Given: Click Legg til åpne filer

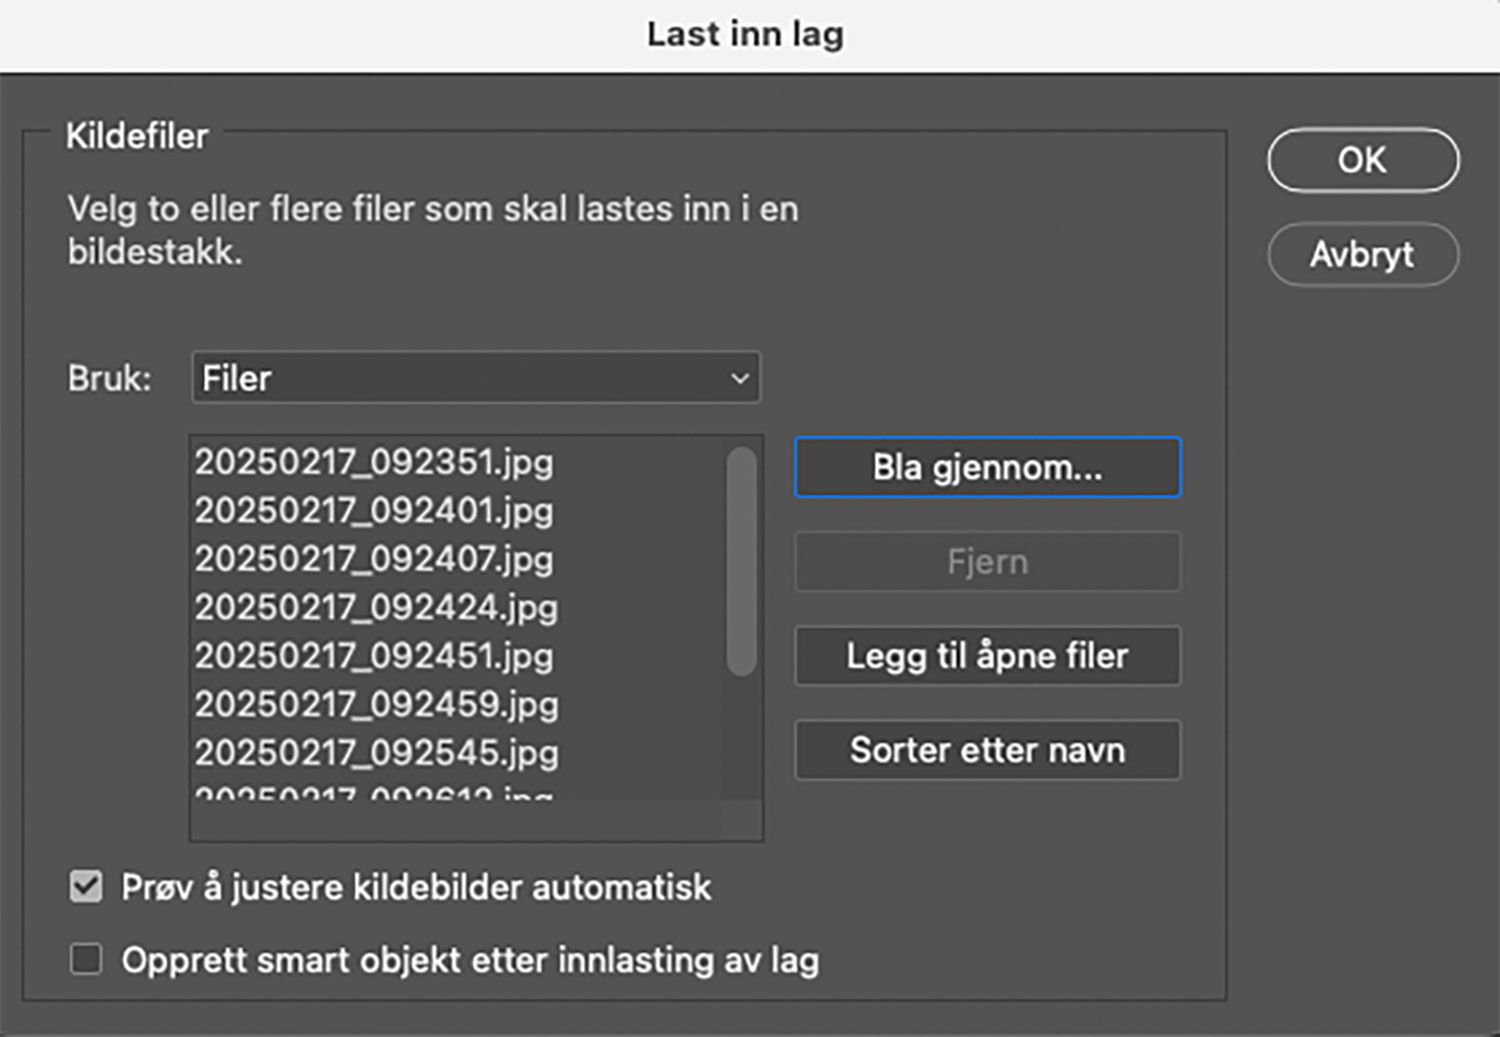Looking at the screenshot, I should tap(987, 656).
